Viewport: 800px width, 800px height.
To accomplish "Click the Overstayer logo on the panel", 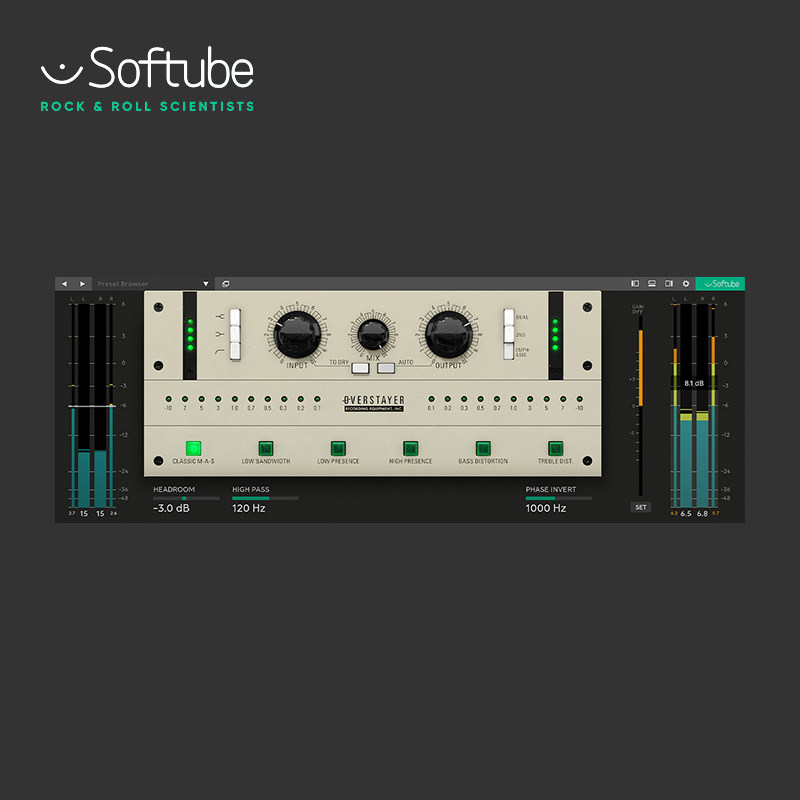I will pyautogui.click(x=374, y=403).
